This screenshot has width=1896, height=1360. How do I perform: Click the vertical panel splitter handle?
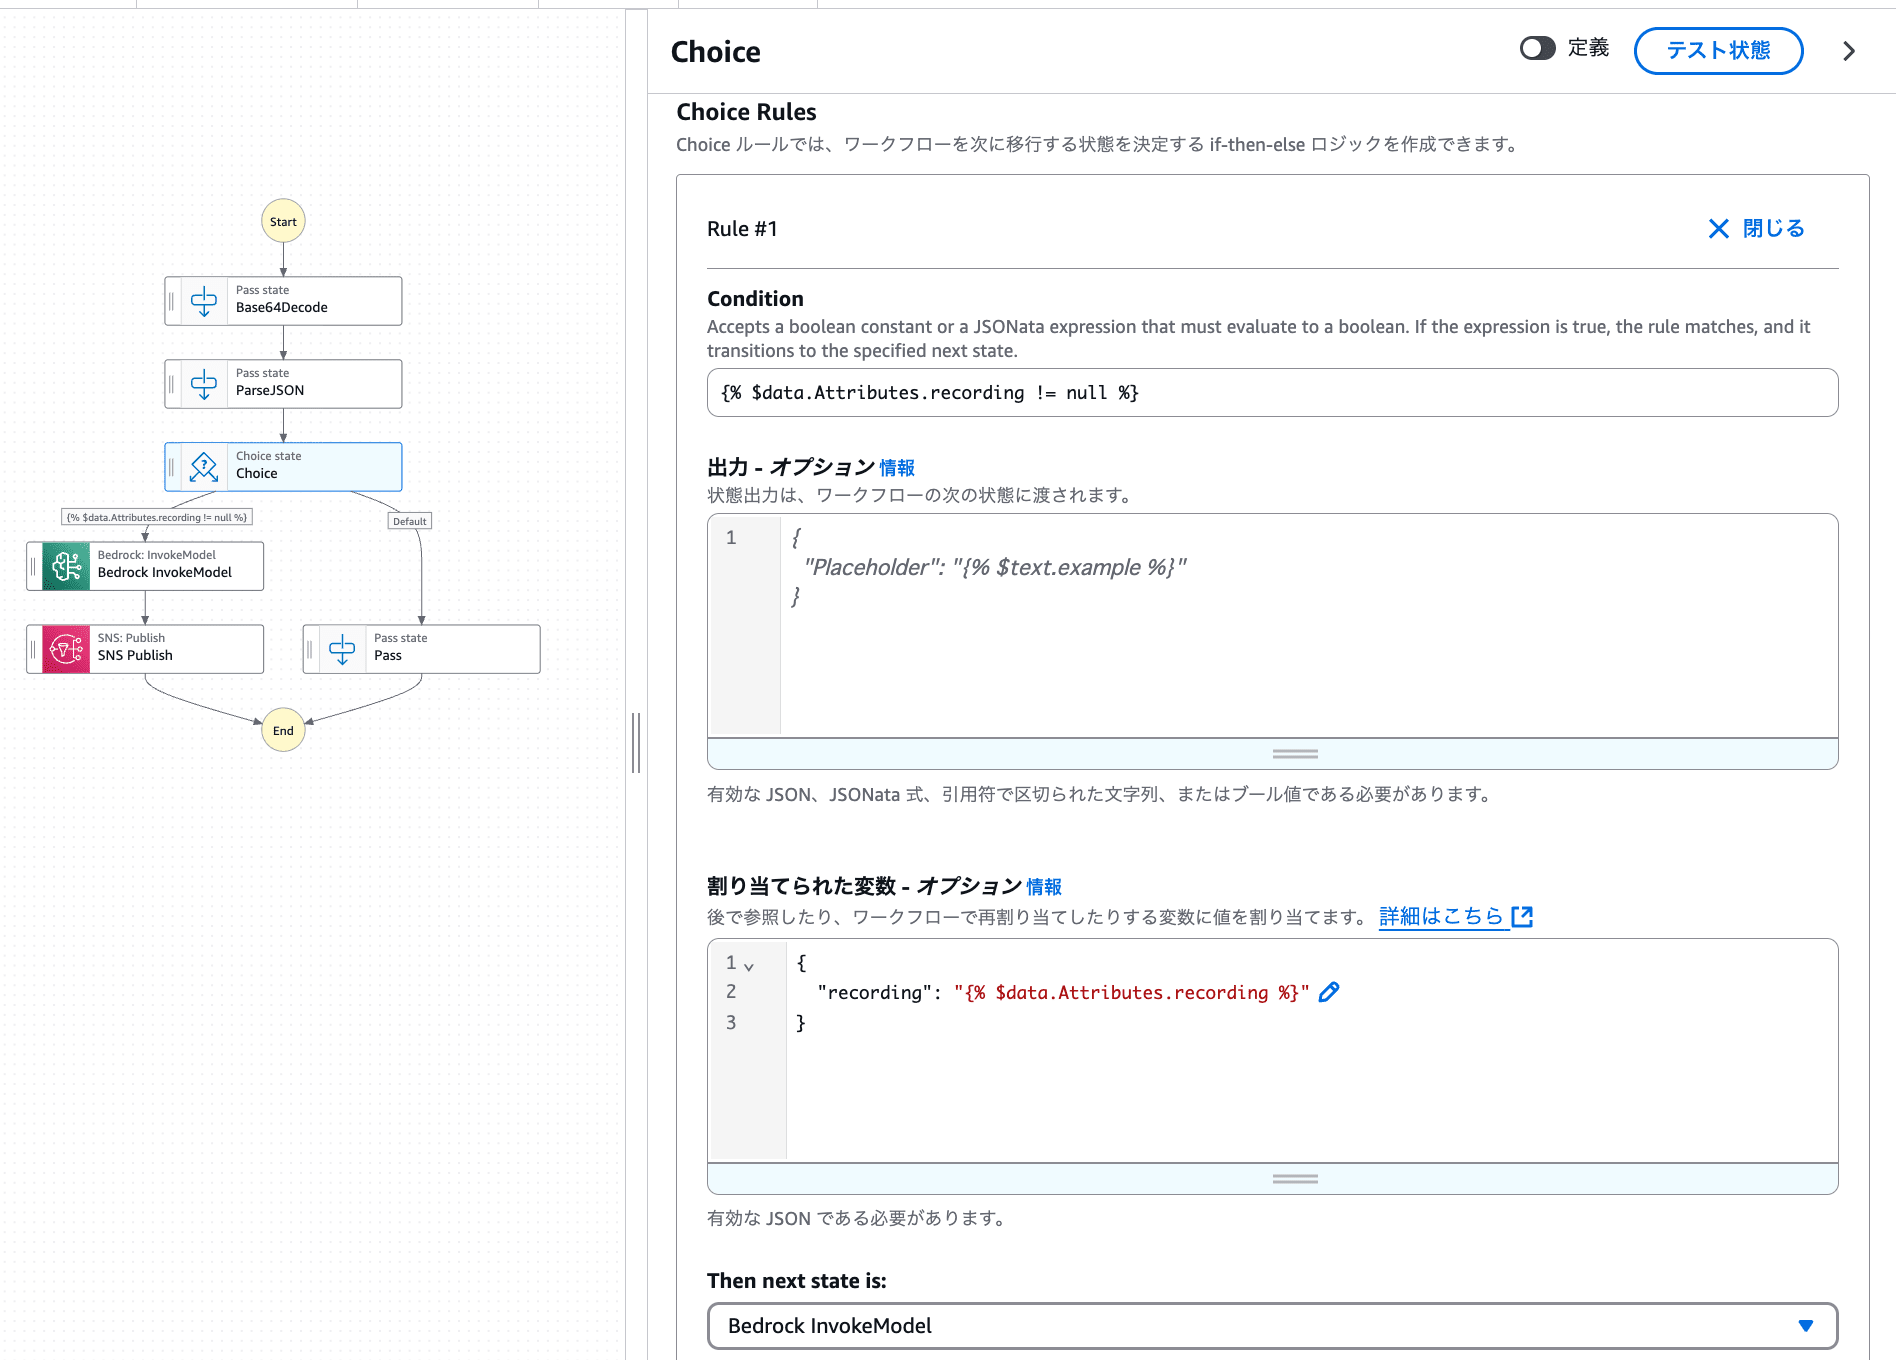tap(636, 743)
